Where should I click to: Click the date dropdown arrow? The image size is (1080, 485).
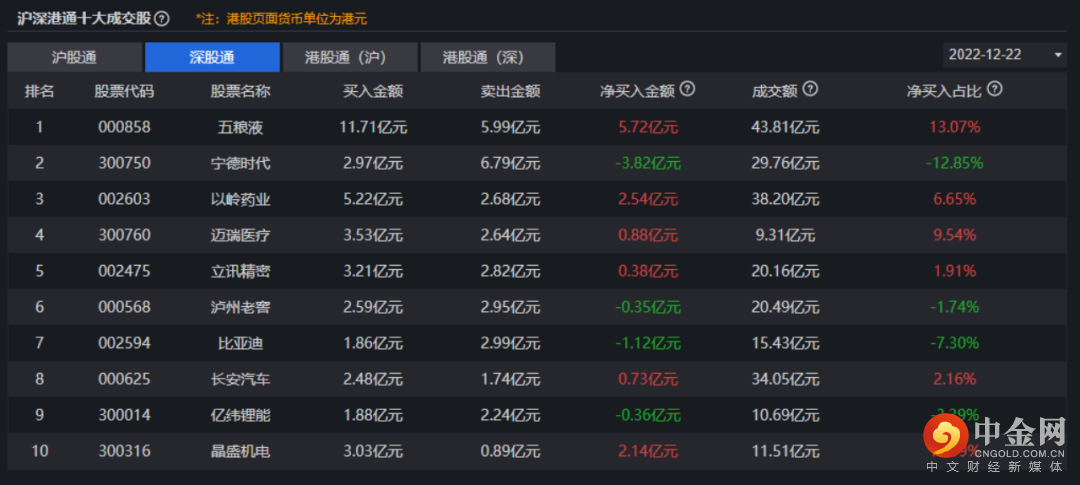coord(1058,54)
